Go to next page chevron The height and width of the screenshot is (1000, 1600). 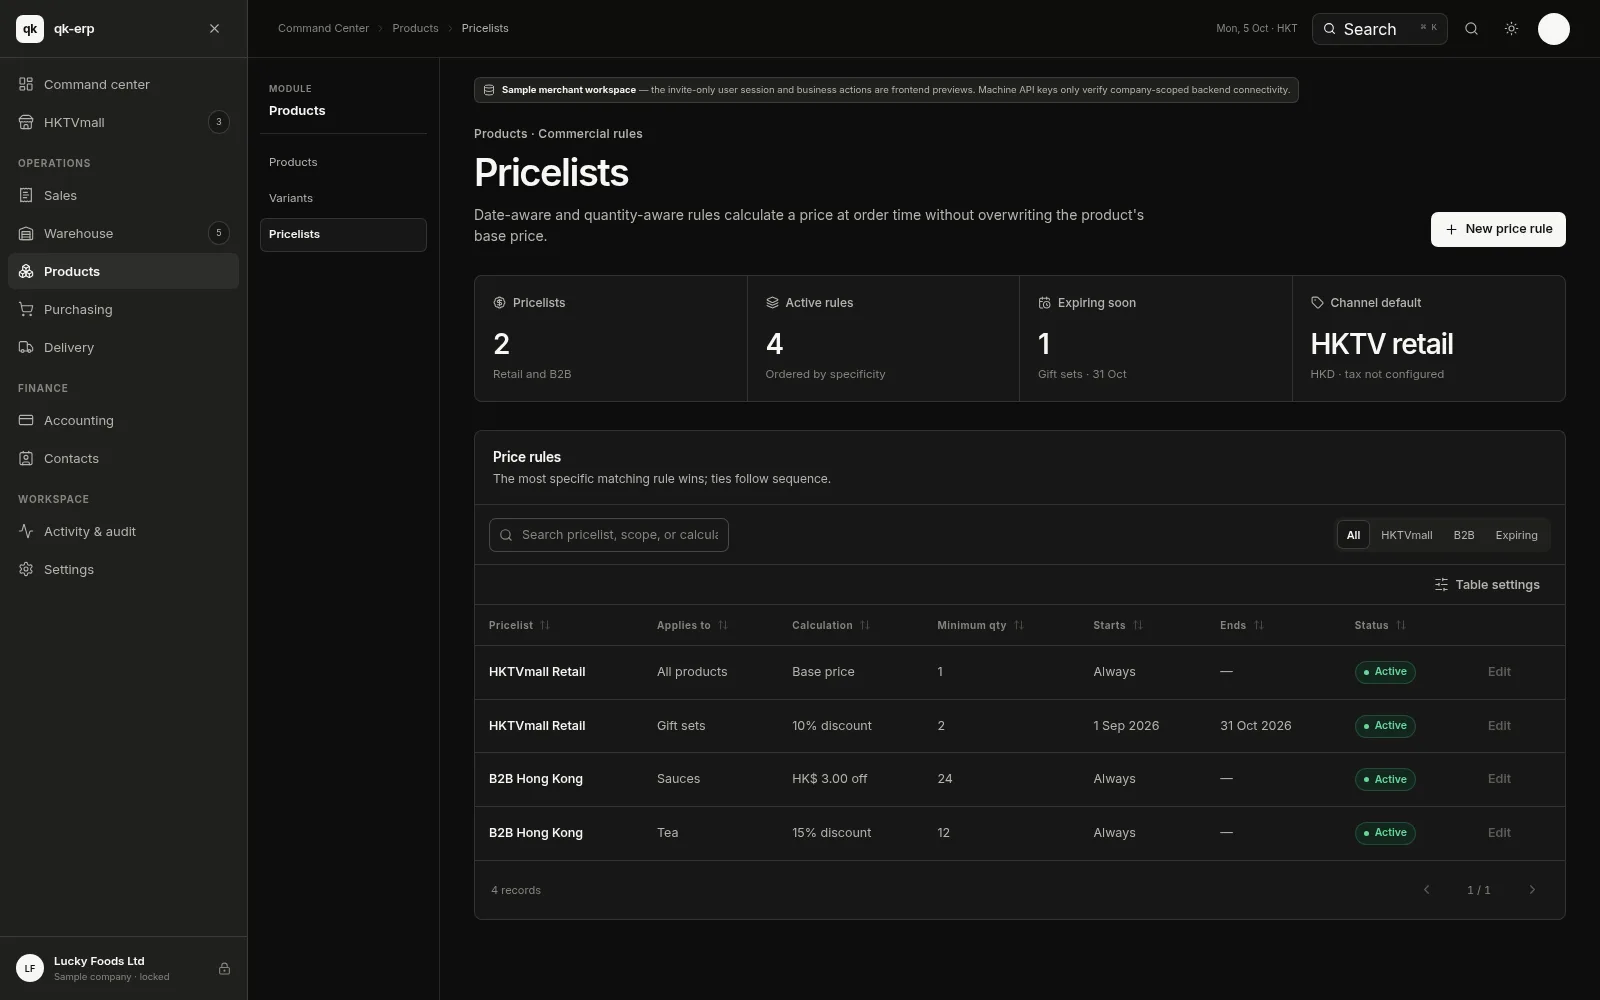tap(1531, 890)
